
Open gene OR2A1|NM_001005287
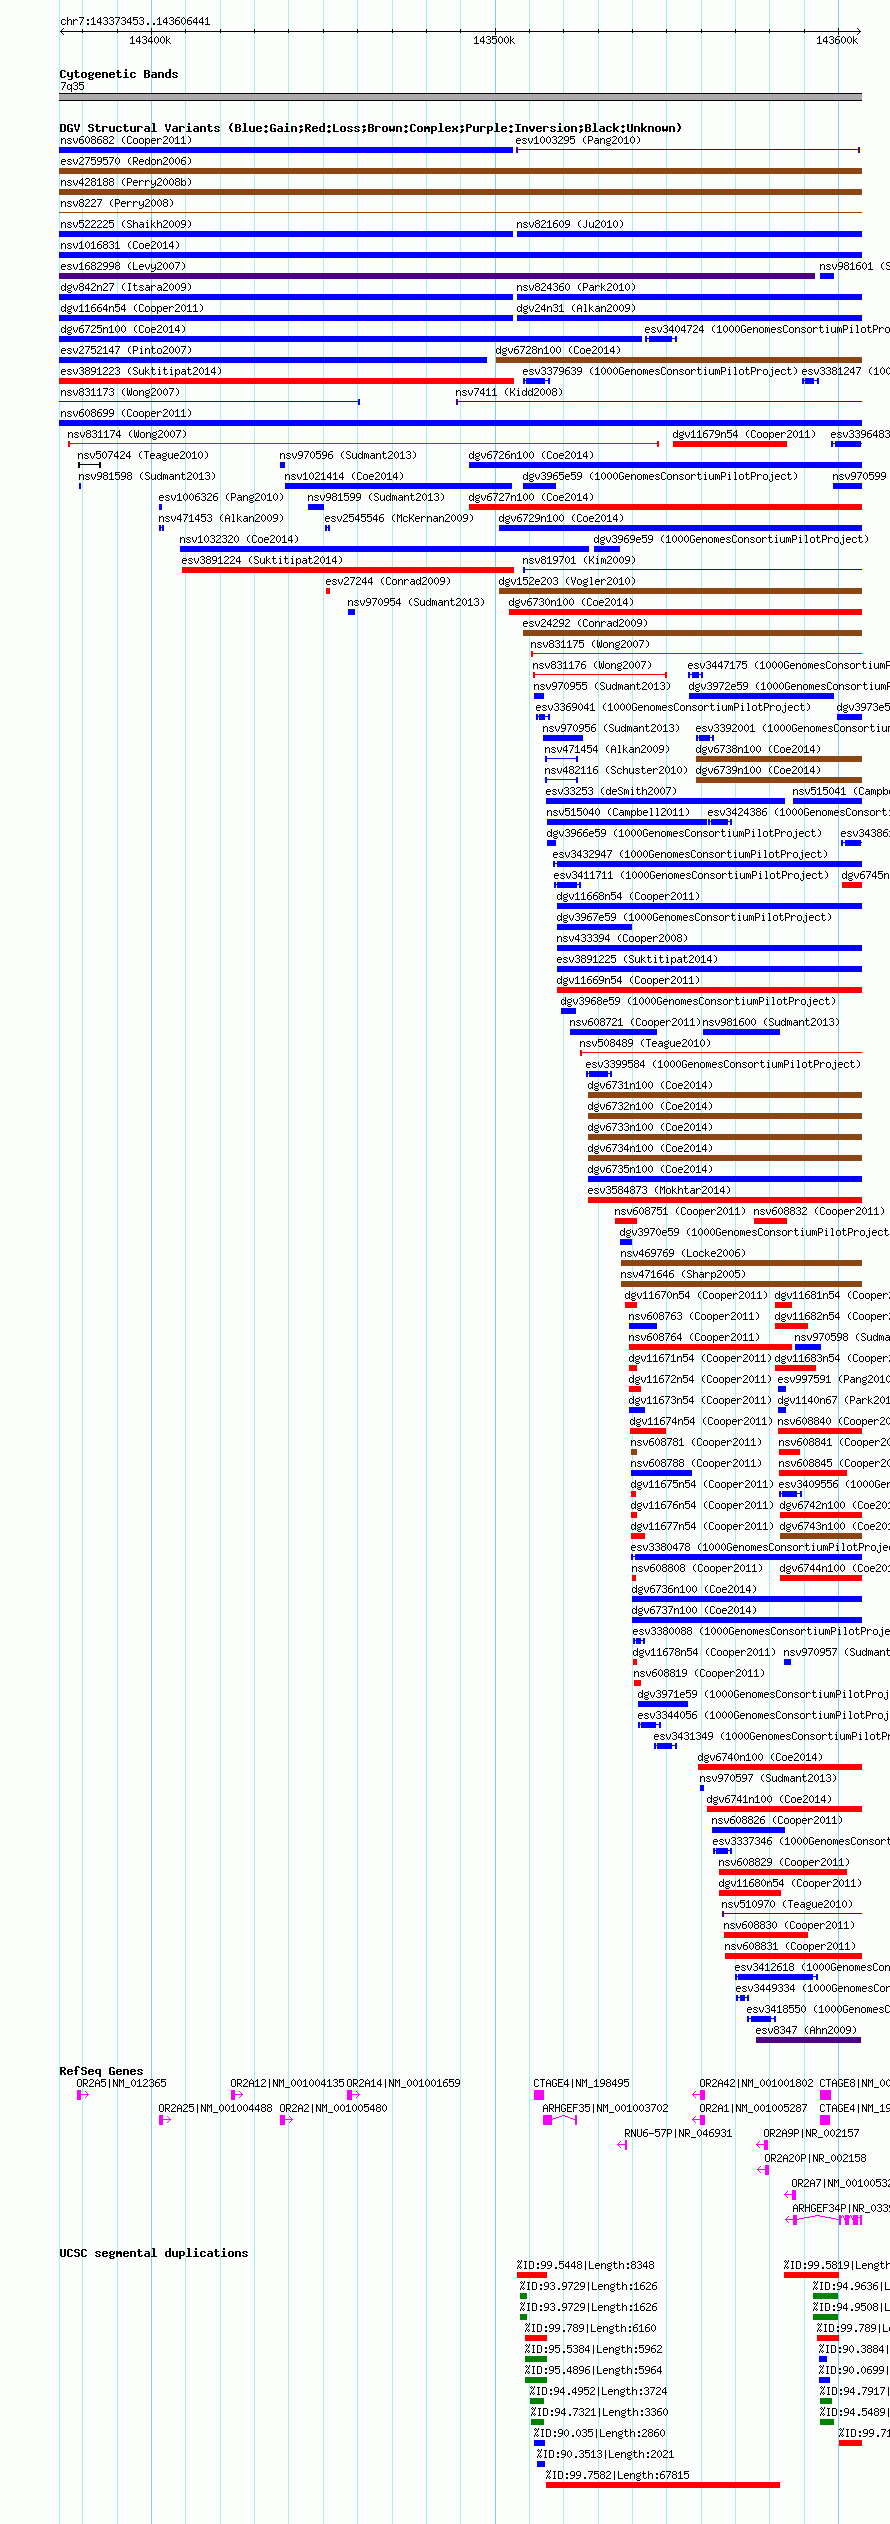[x=753, y=2108]
